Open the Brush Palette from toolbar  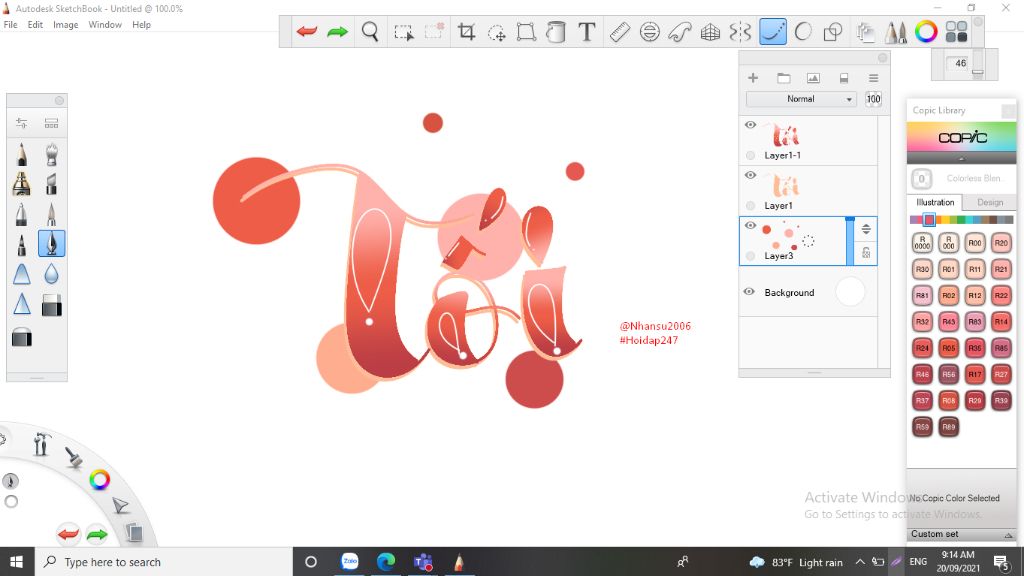pos(895,31)
